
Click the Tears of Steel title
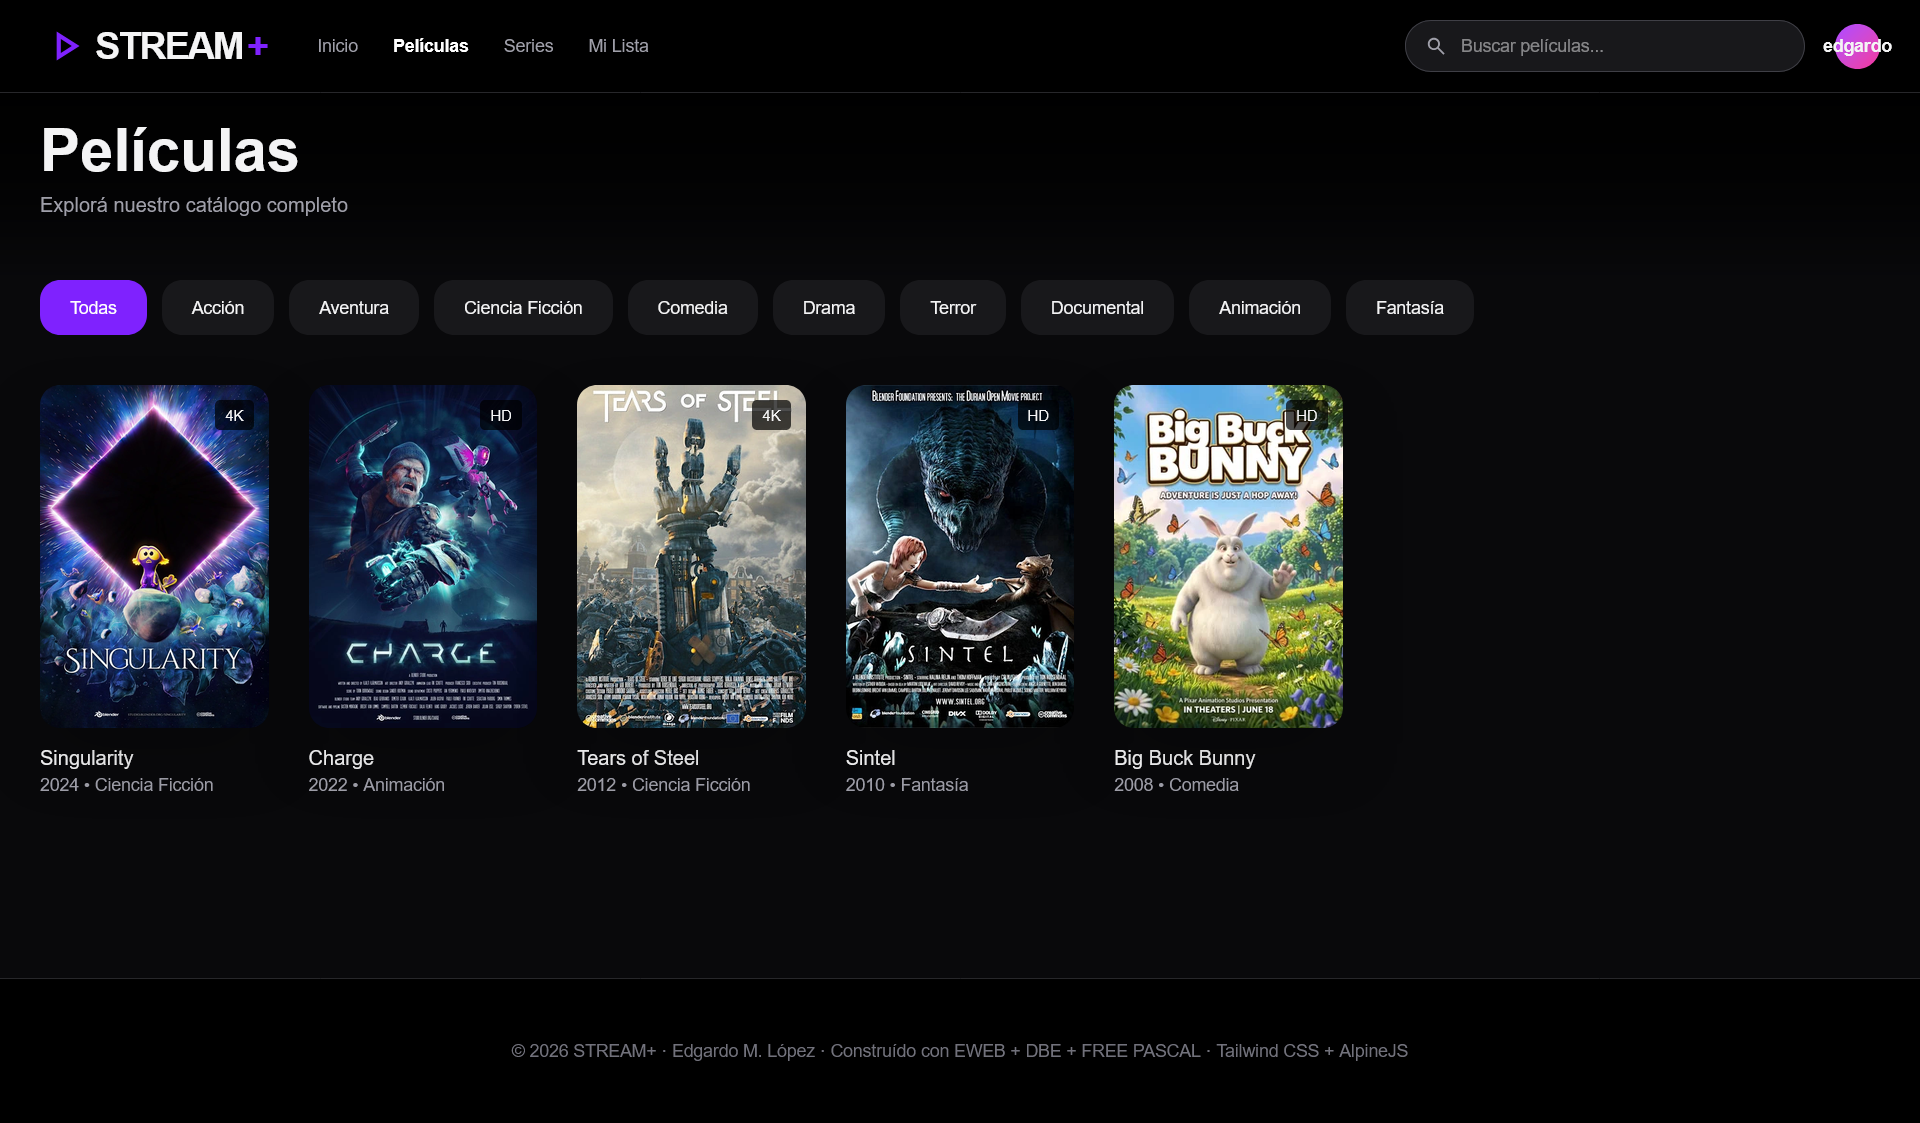click(638, 758)
